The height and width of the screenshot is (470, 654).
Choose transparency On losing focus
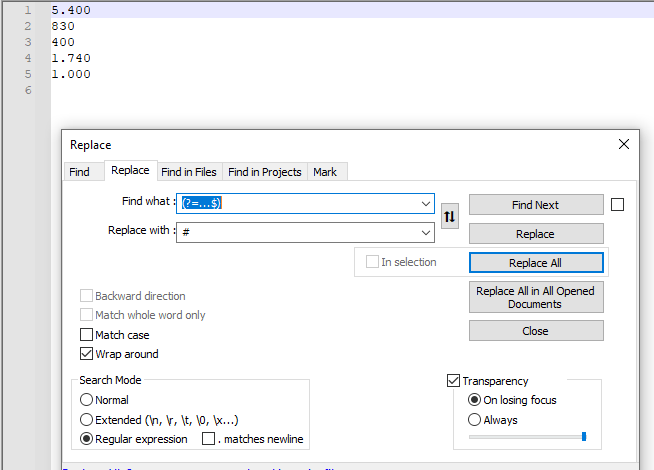(x=474, y=400)
